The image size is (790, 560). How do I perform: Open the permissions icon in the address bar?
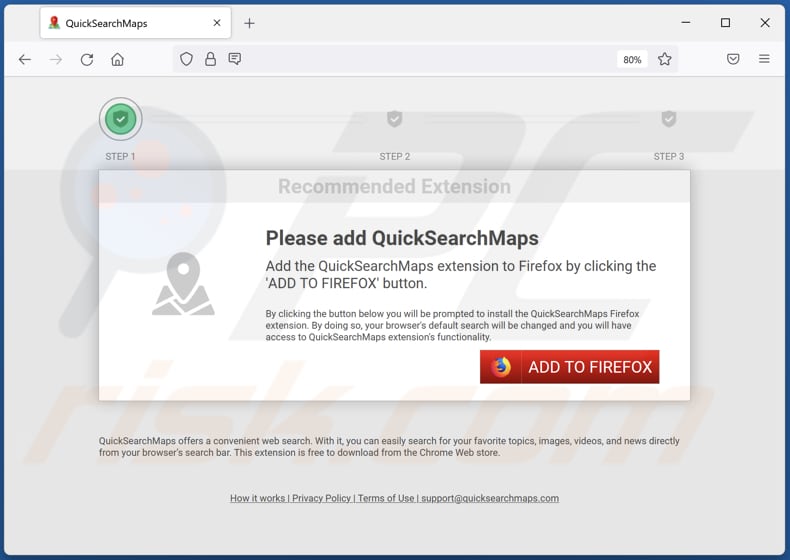234,59
